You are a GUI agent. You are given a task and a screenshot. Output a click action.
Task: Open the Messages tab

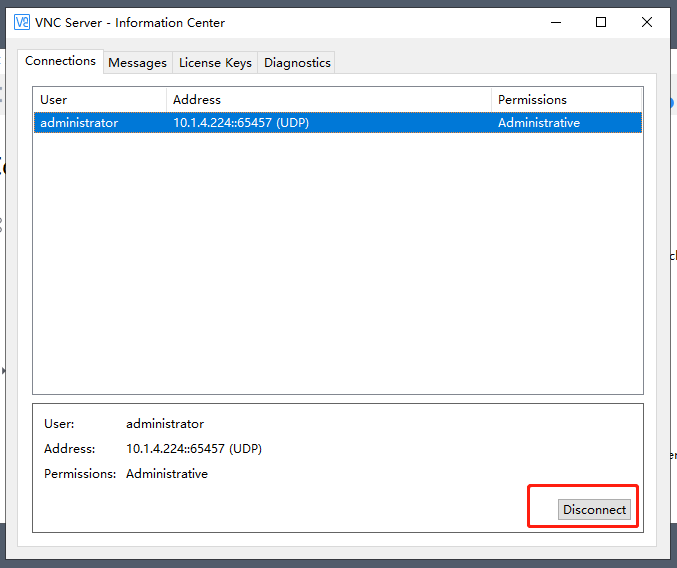click(137, 63)
